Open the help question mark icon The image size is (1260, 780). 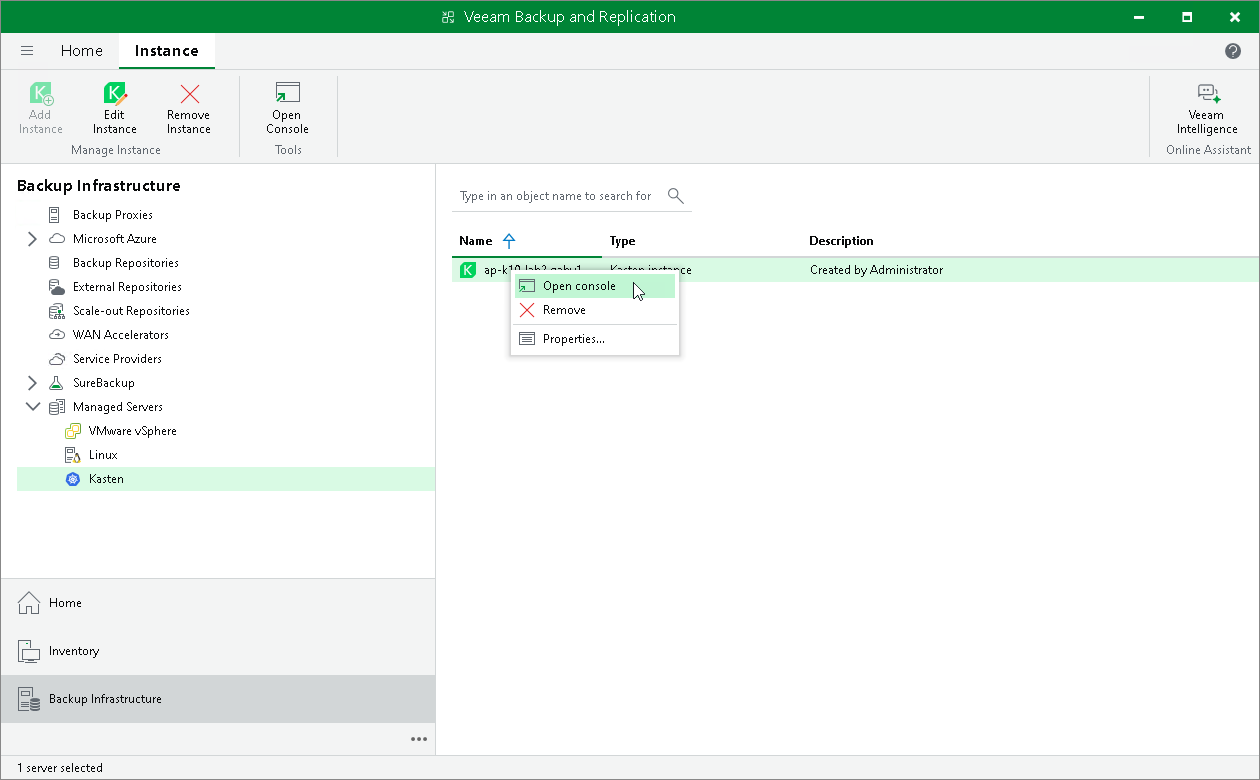[1233, 51]
